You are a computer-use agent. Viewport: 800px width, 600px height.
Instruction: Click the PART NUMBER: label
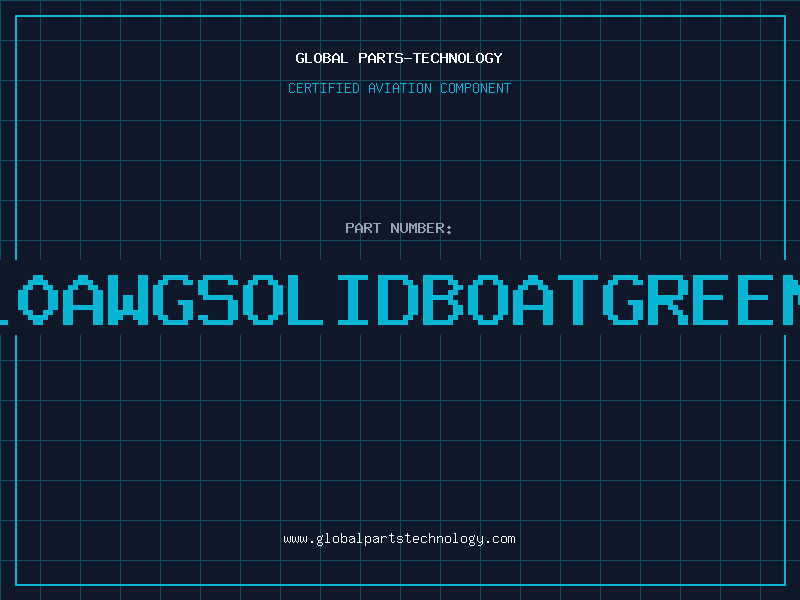pos(399,228)
